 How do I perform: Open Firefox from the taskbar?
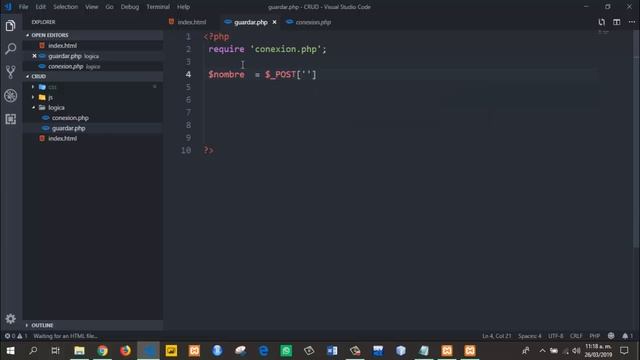[x=125, y=351]
